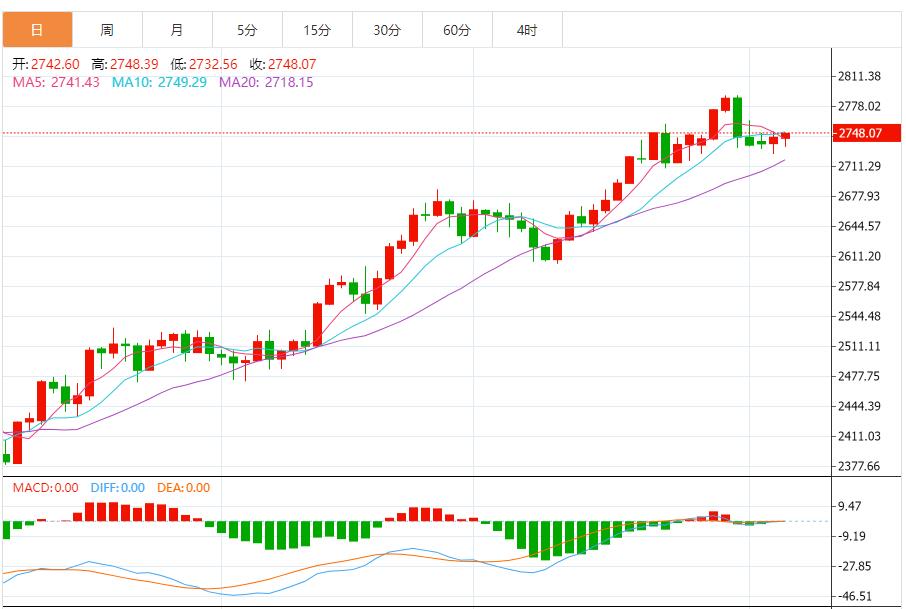Viewport: 906px width, 609px height.
Task: Select the 15分 timeframe tab
Action: click(317, 30)
